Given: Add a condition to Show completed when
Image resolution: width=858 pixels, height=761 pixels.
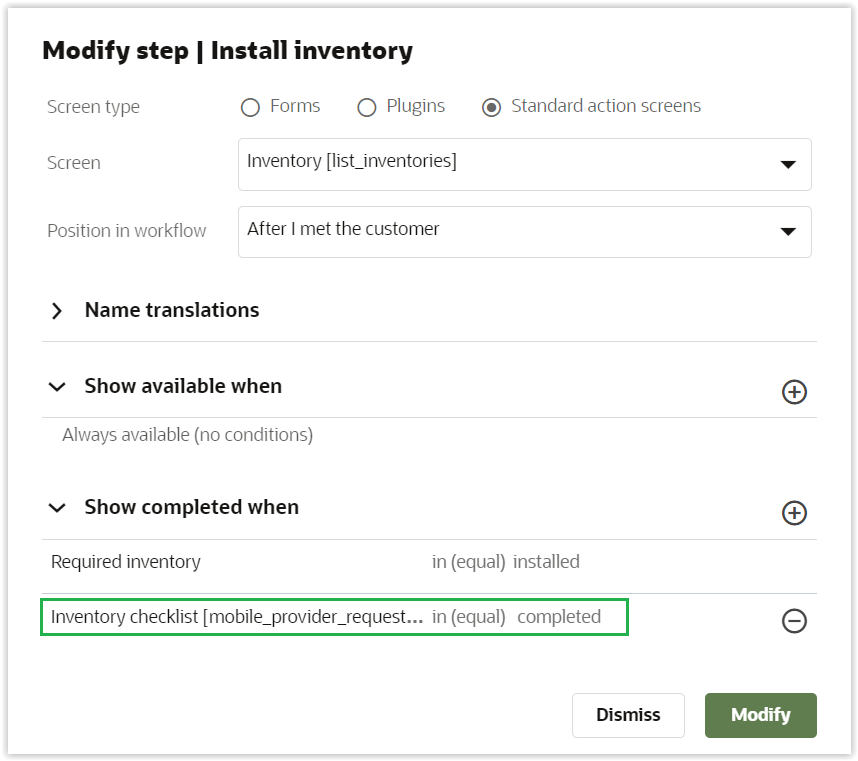Looking at the screenshot, I should pyautogui.click(x=794, y=513).
